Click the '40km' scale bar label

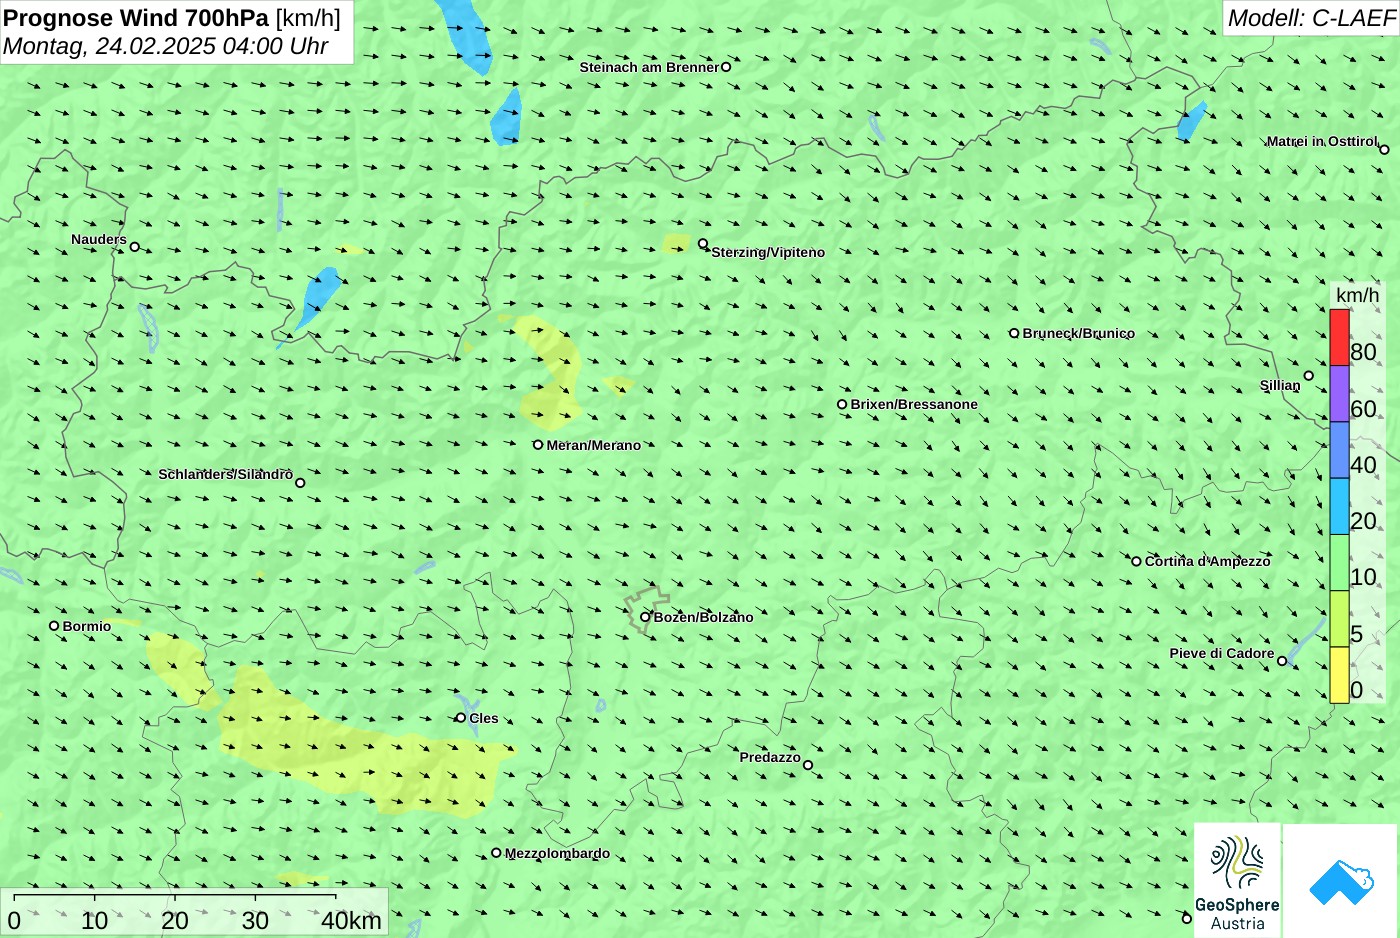(351, 921)
